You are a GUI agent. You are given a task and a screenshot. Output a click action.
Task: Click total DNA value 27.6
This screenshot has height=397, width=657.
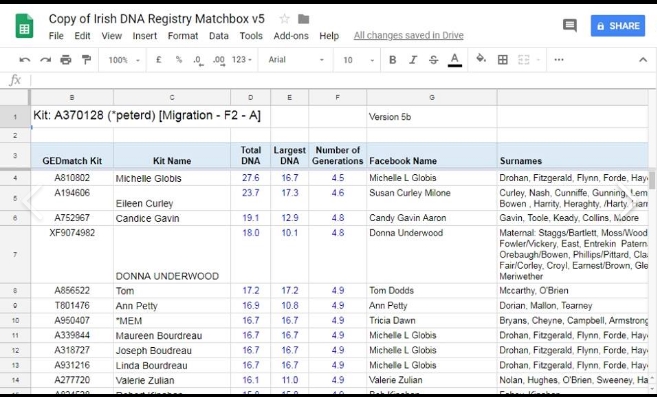(x=251, y=178)
